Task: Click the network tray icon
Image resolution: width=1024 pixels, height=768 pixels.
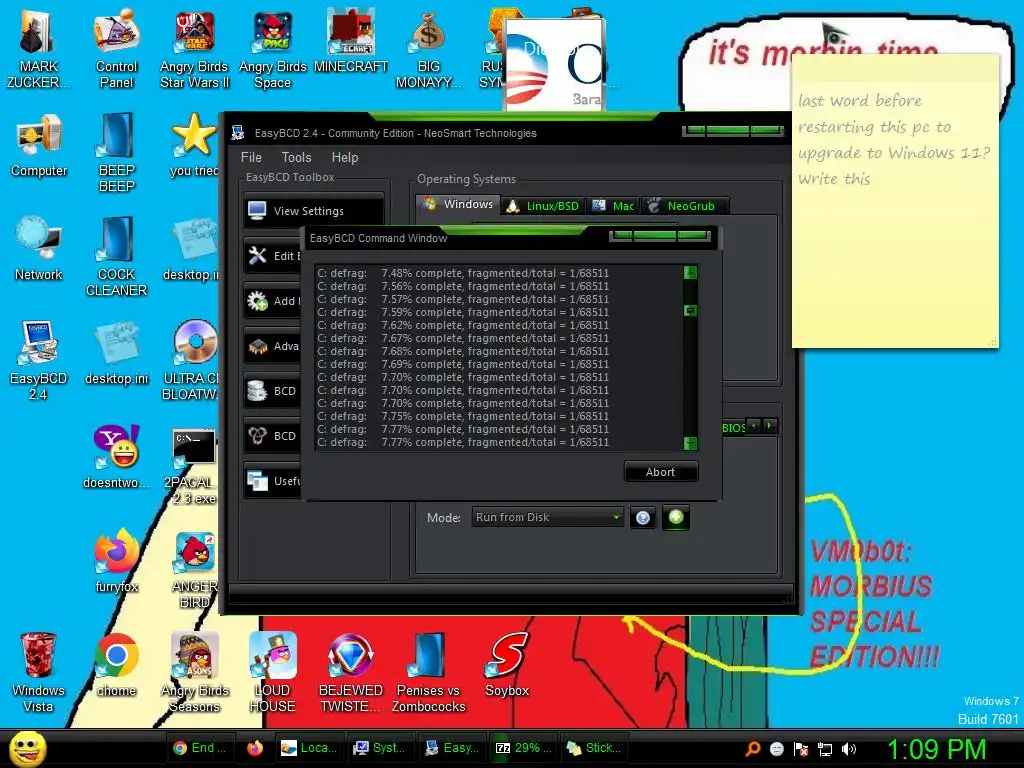Action: [x=825, y=749]
